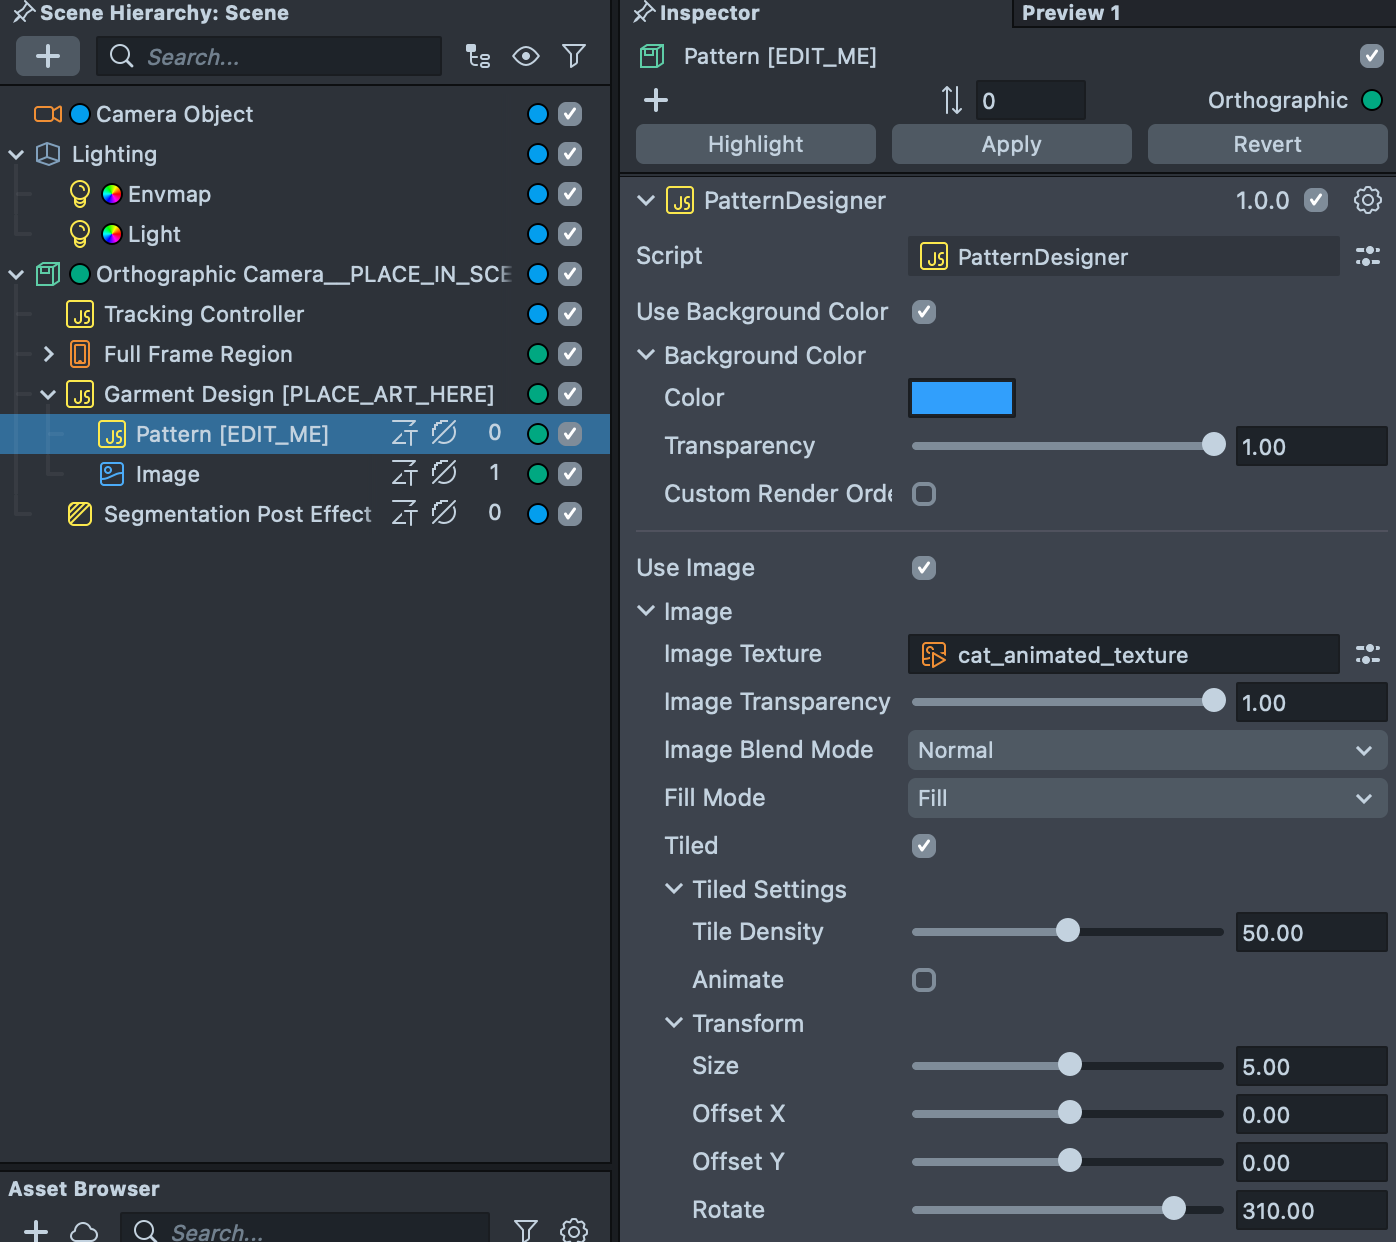
Task: Open Asset Browser settings gear
Action: pos(574,1230)
